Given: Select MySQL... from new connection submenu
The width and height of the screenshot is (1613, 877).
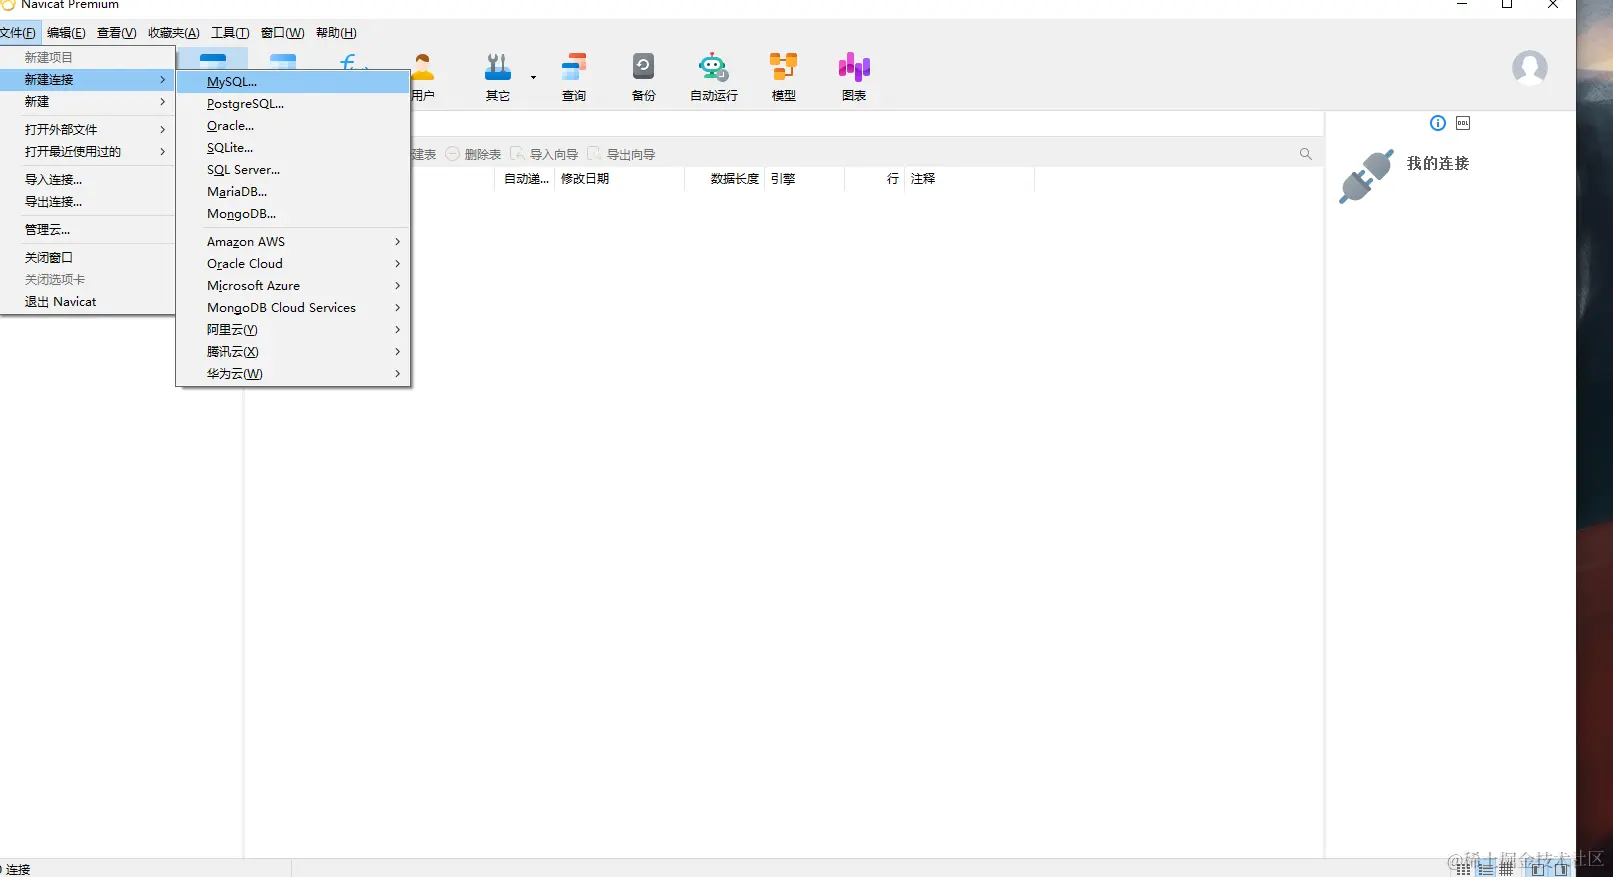Looking at the screenshot, I should click(293, 82).
